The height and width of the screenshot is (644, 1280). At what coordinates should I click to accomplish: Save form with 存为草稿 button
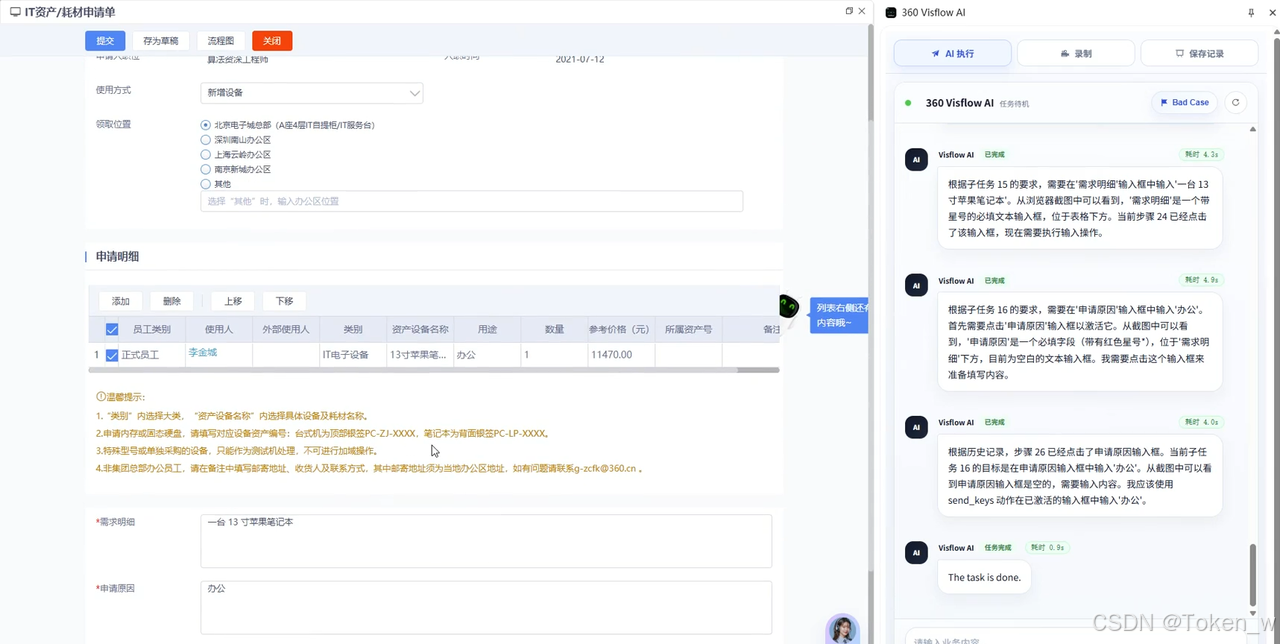161,41
